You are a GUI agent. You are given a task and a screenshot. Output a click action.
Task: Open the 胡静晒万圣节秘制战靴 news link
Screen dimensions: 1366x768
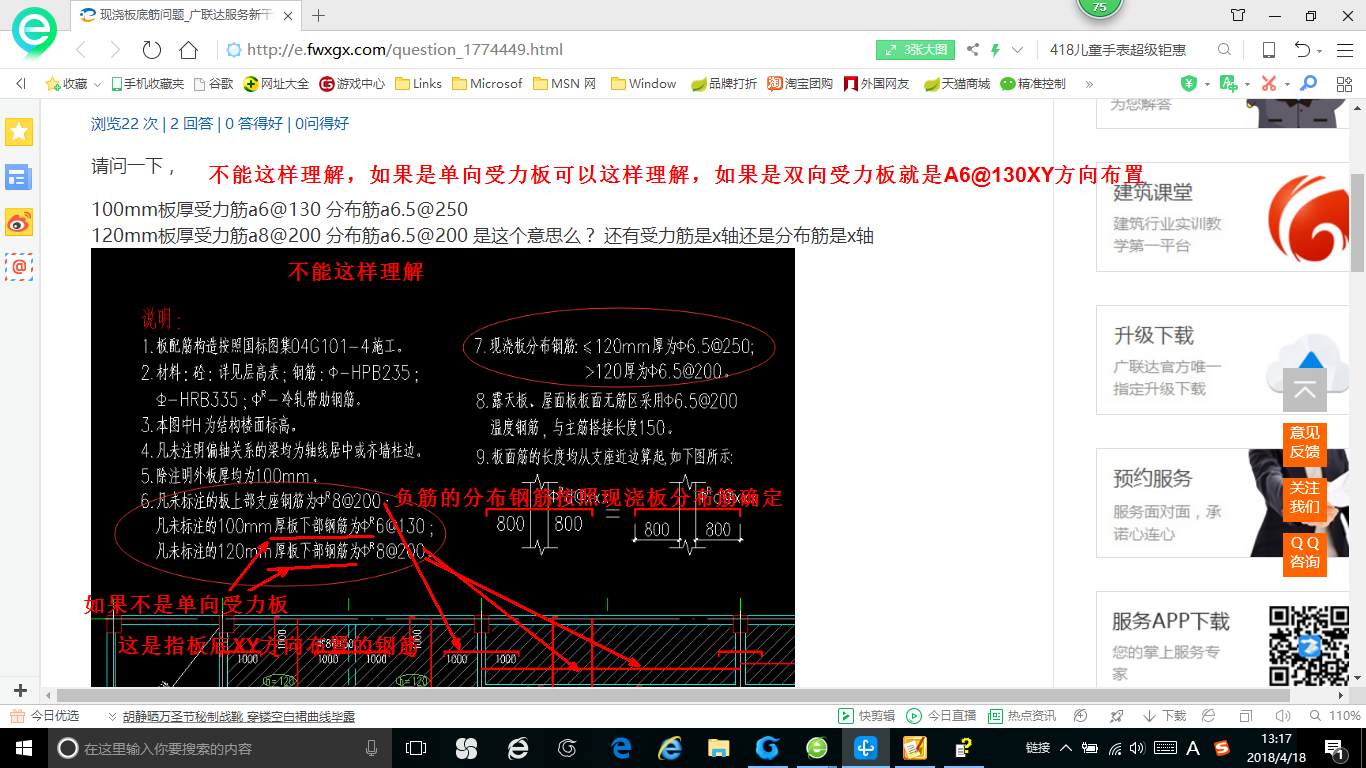click(239, 716)
